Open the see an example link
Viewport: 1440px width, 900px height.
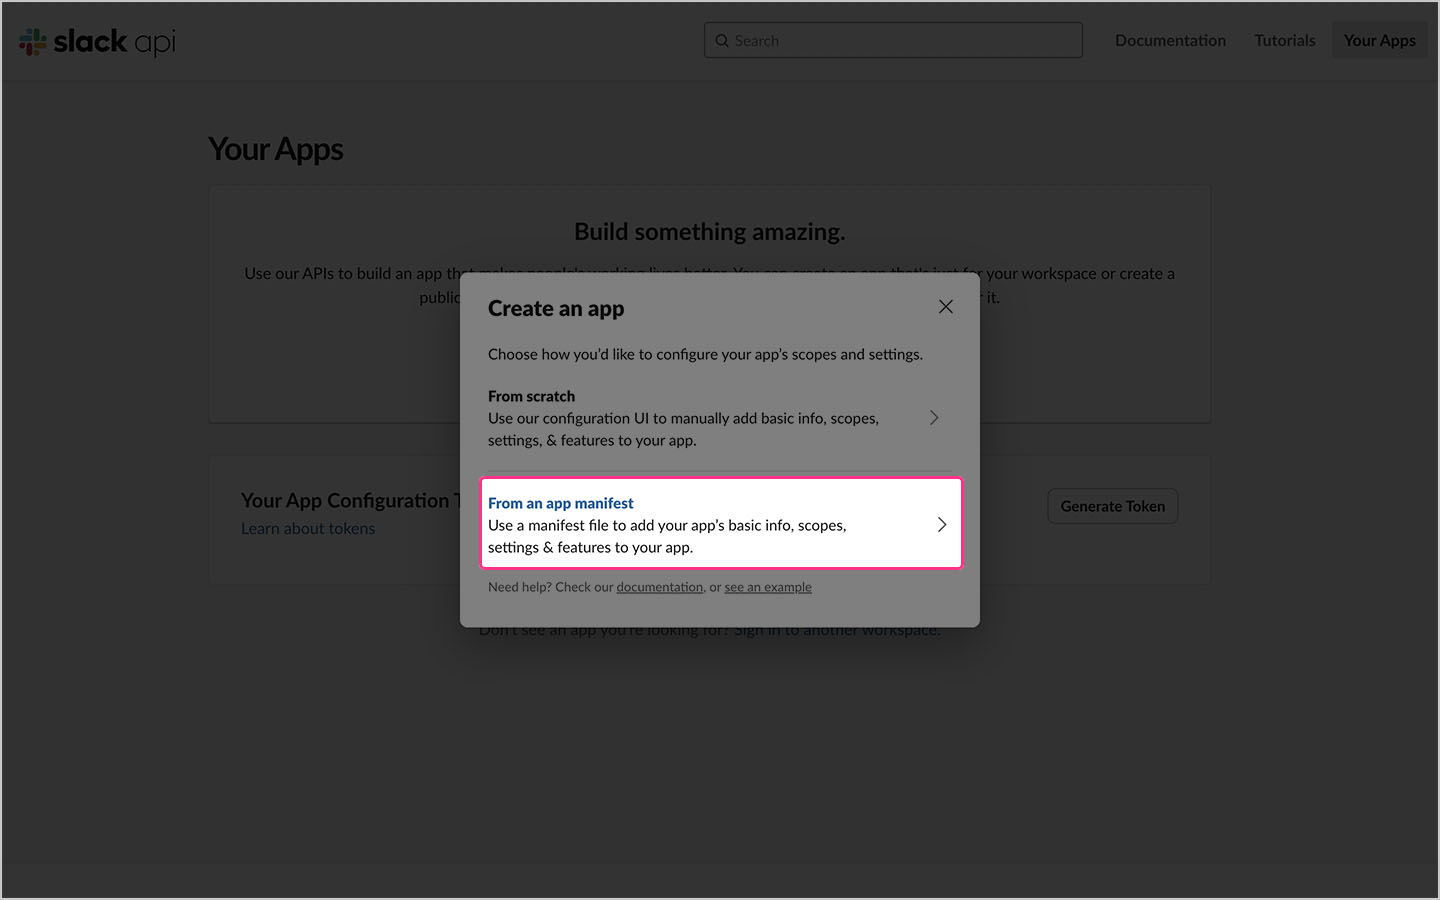tap(768, 587)
